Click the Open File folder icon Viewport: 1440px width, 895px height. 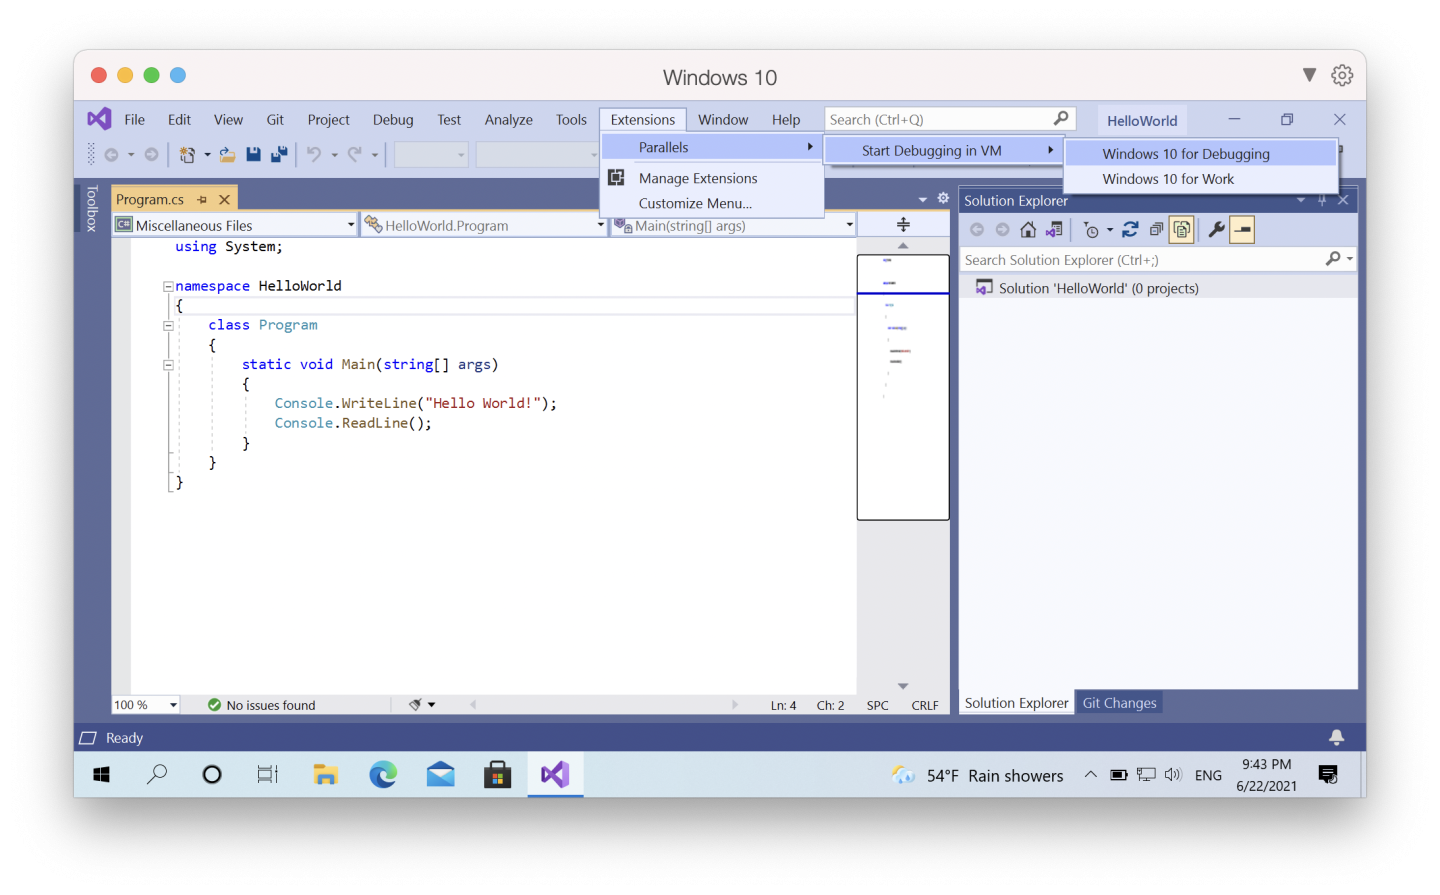[x=227, y=154]
